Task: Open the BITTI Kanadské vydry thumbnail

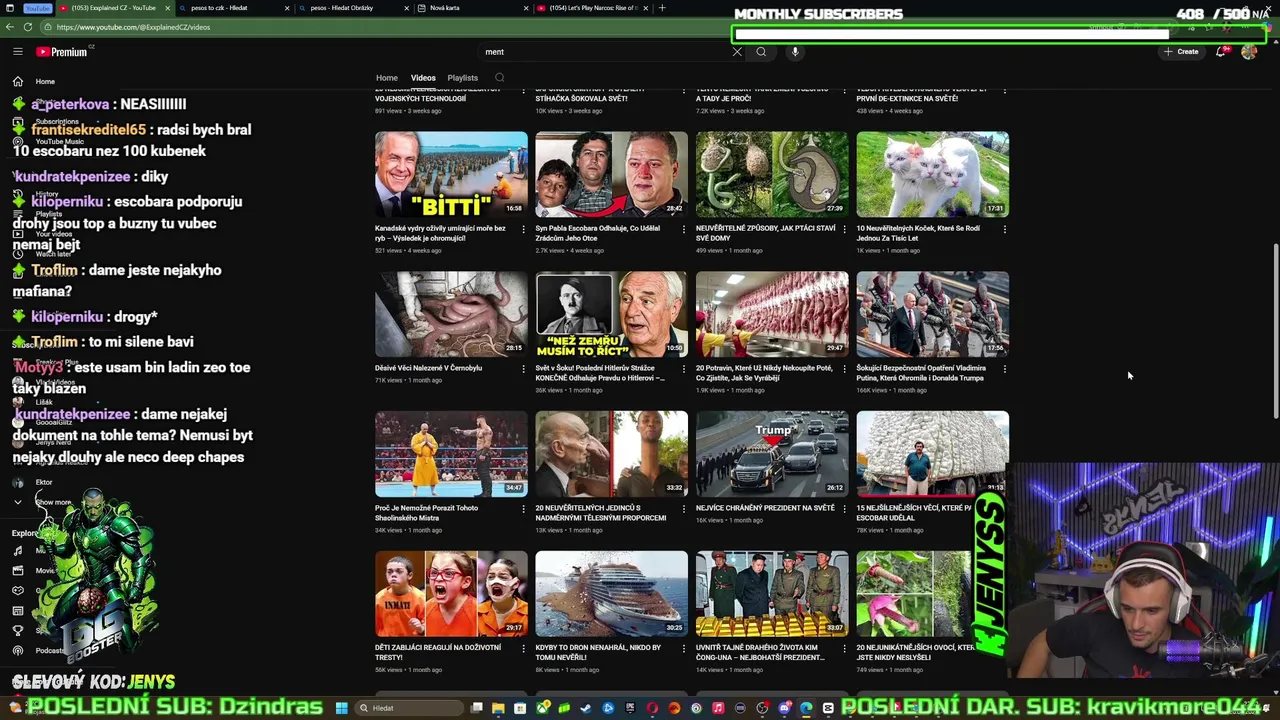Action: pos(451,174)
